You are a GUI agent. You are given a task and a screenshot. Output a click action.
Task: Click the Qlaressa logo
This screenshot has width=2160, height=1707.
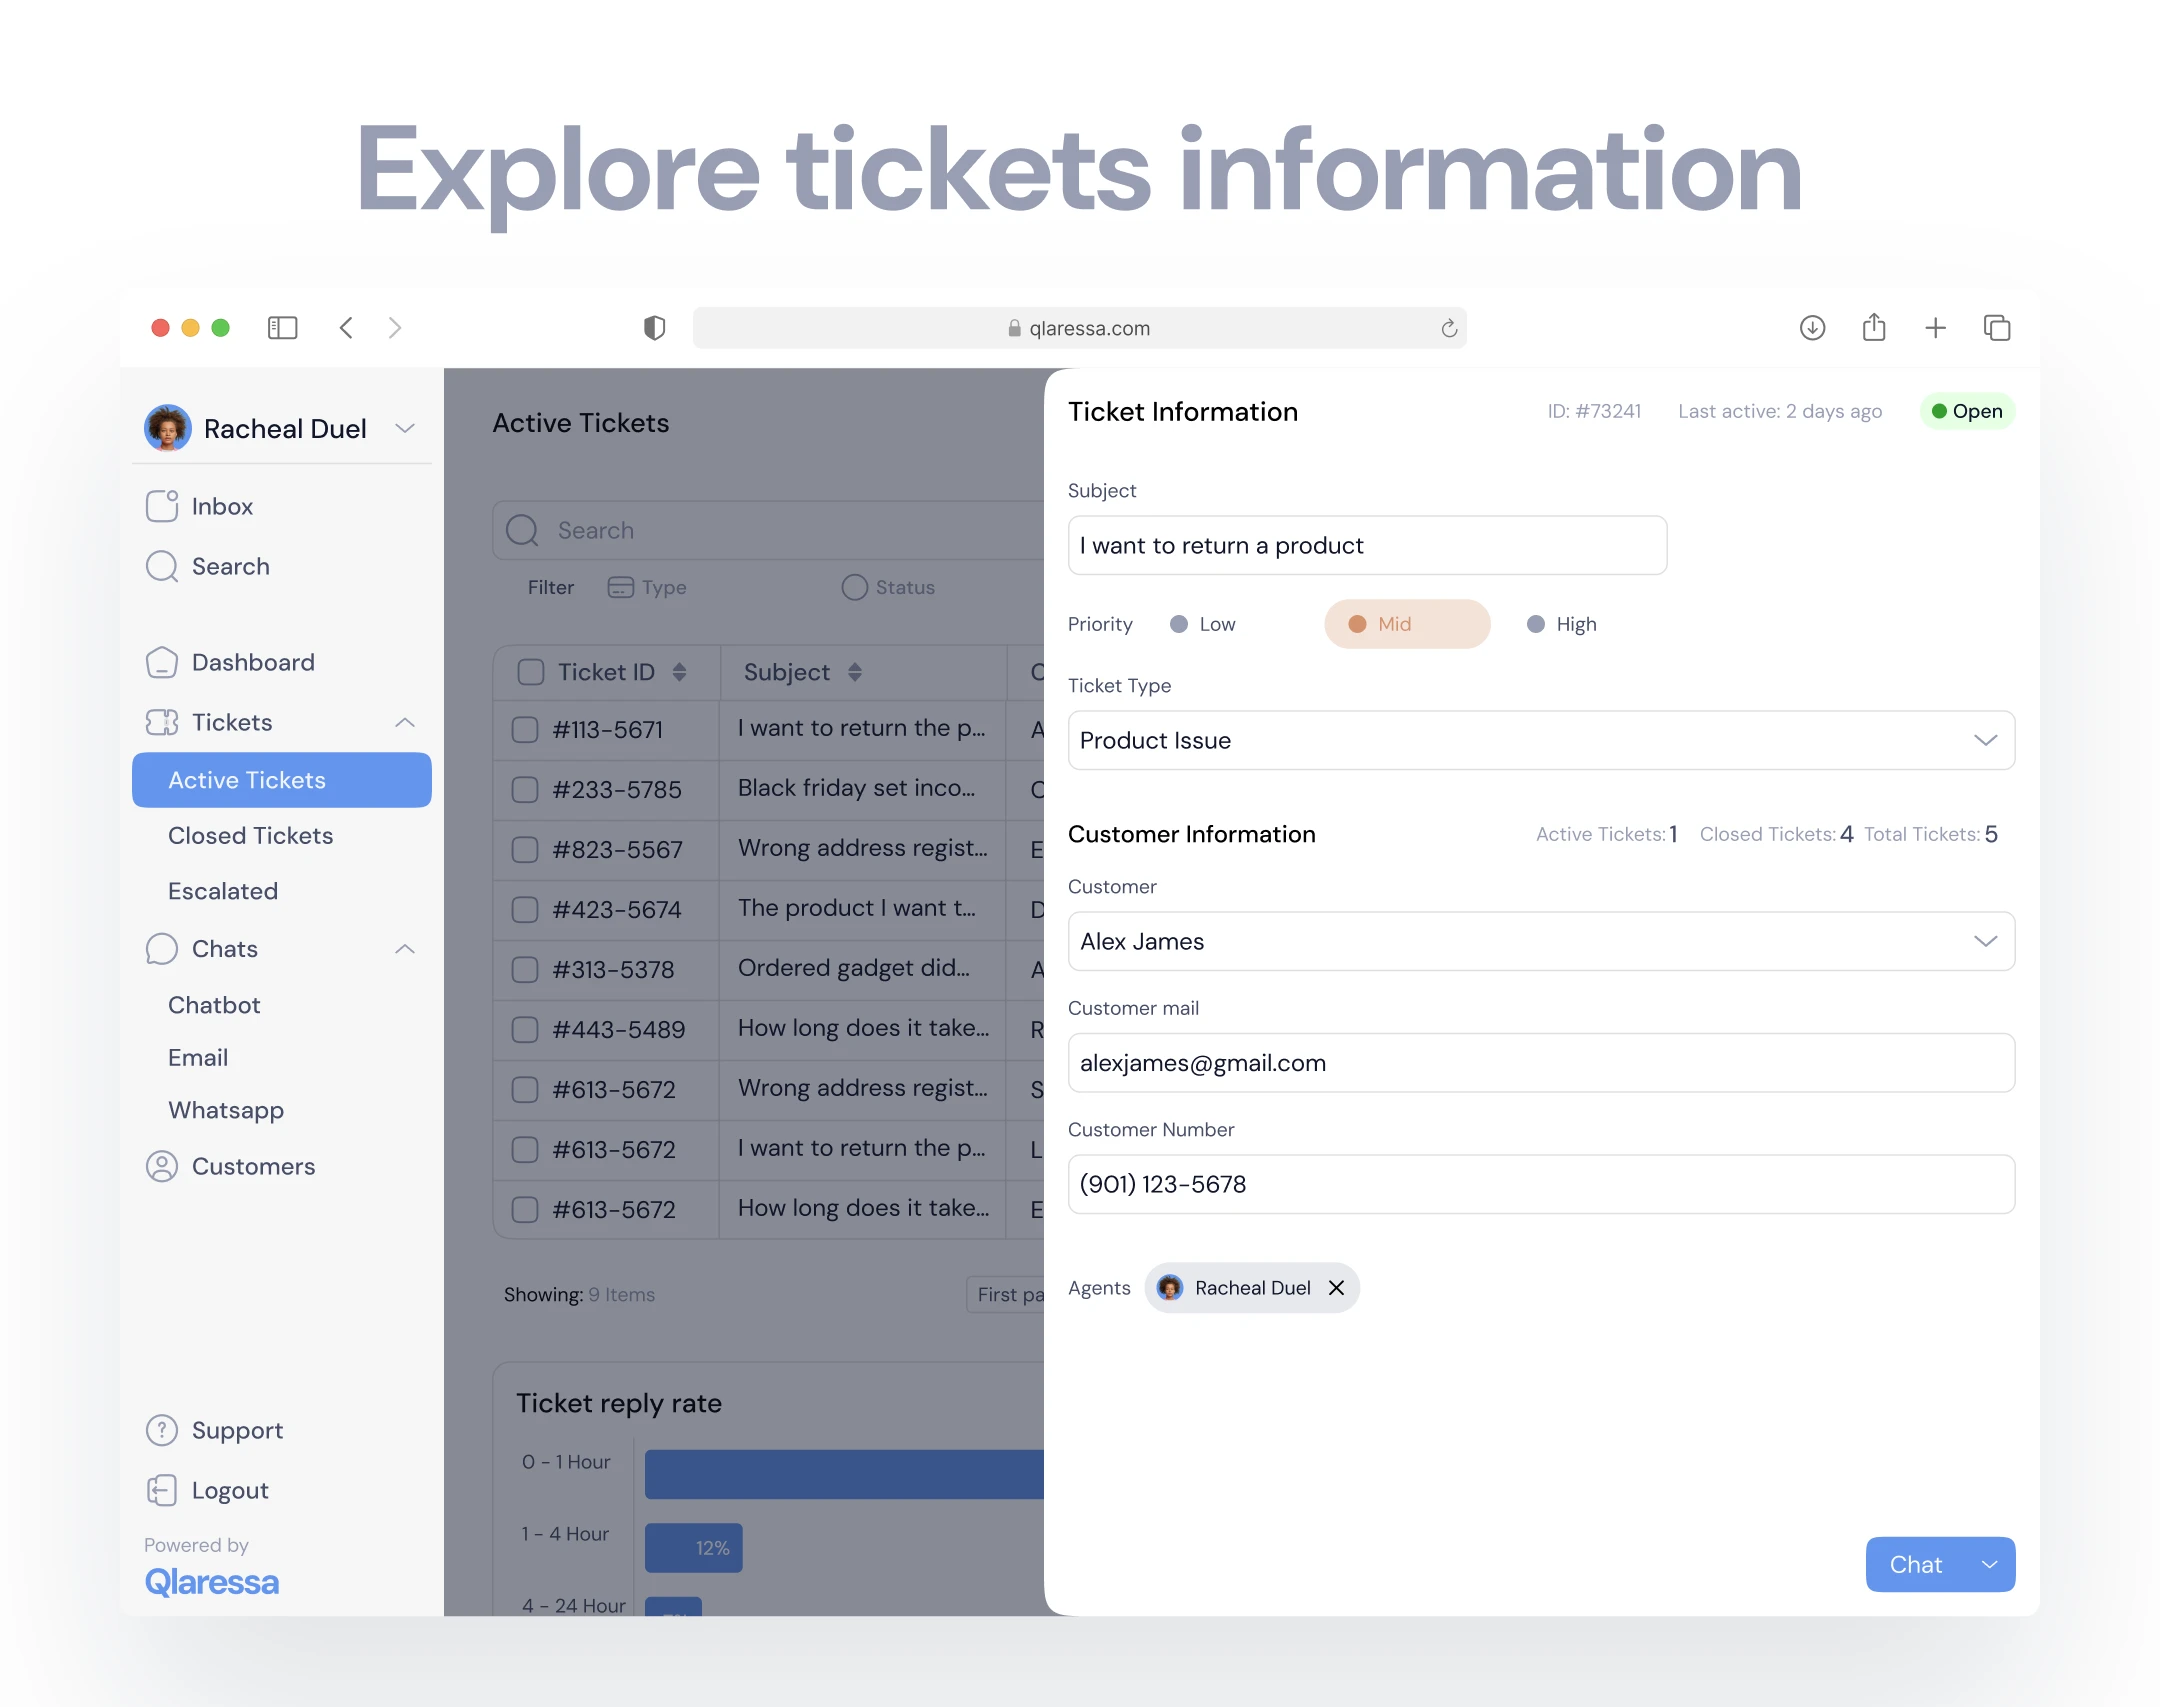(x=212, y=1582)
